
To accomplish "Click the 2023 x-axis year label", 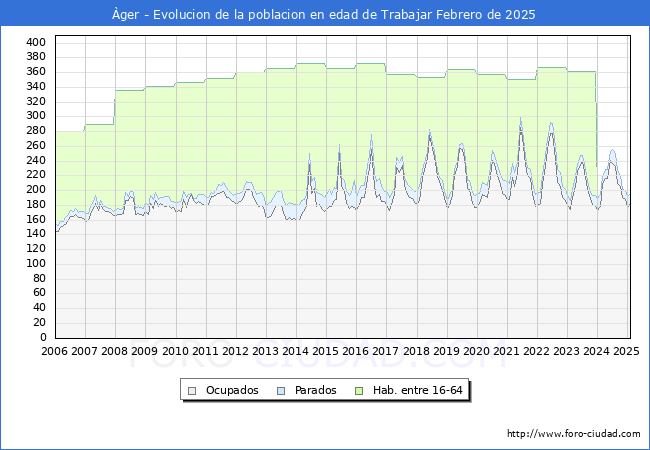I will [x=567, y=351].
